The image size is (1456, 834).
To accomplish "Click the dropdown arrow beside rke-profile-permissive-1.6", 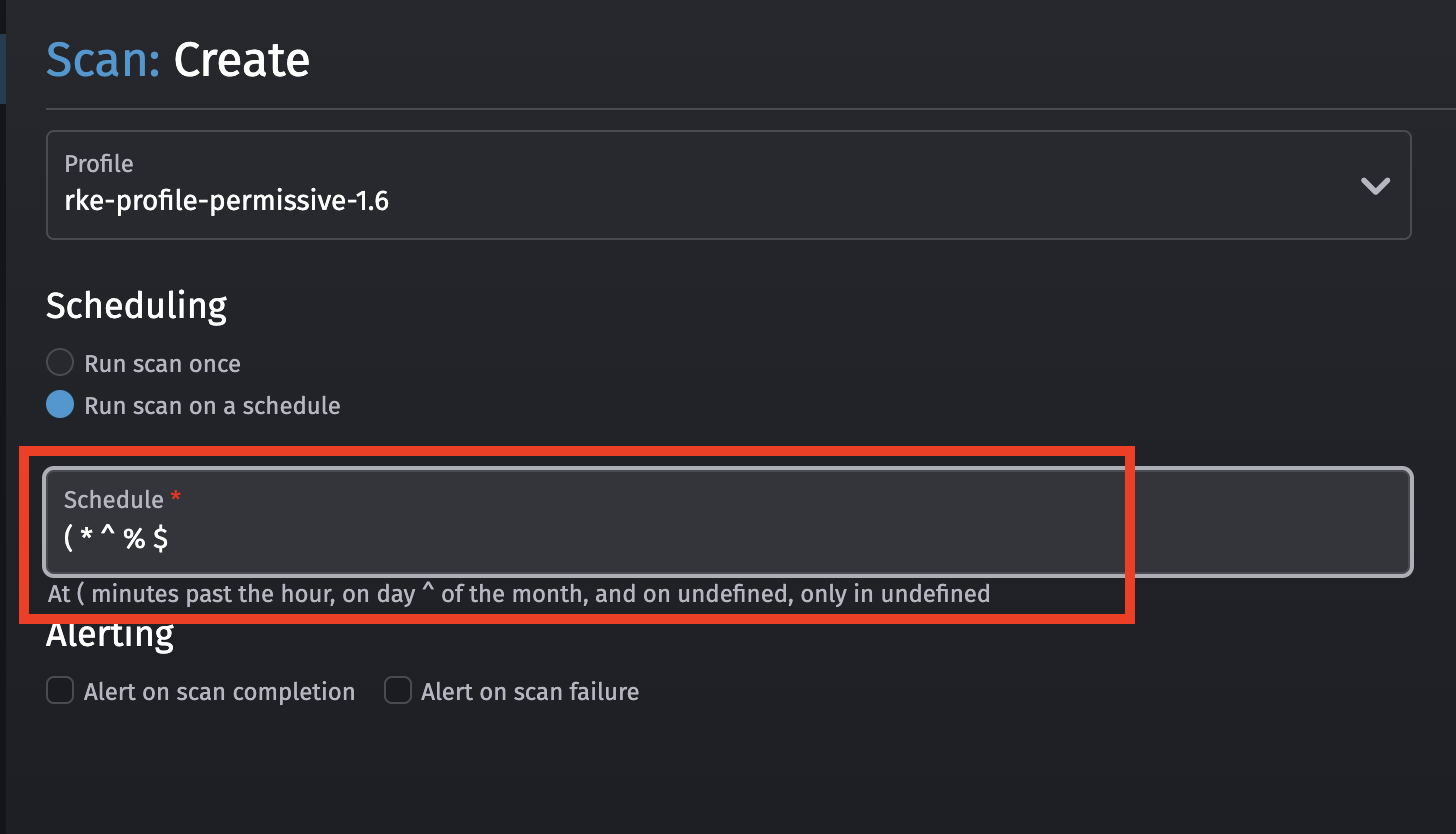I will click(x=1375, y=185).
